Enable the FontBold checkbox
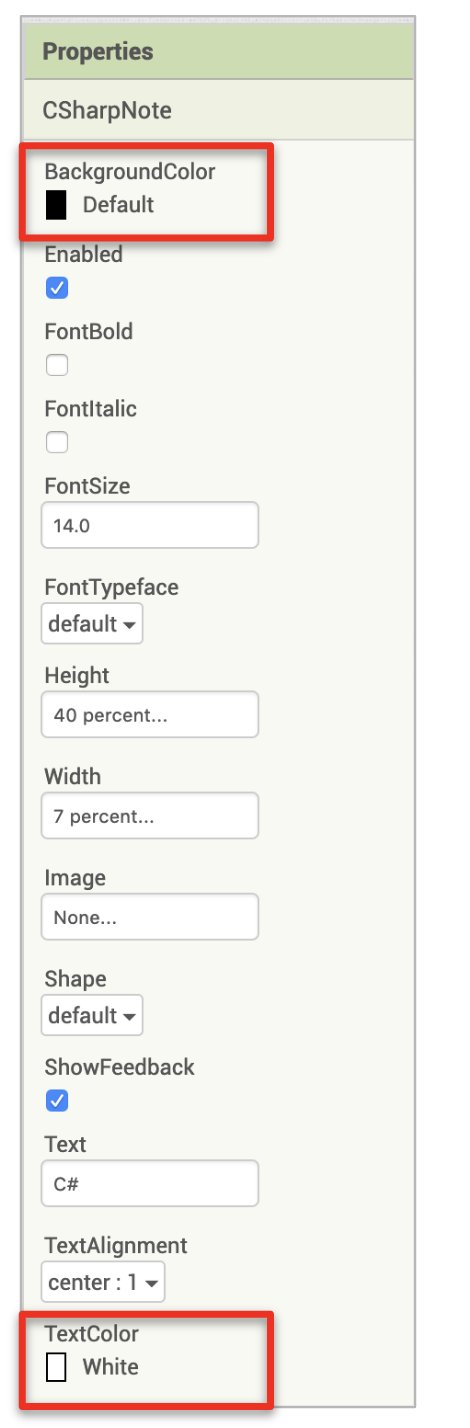 [57, 365]
